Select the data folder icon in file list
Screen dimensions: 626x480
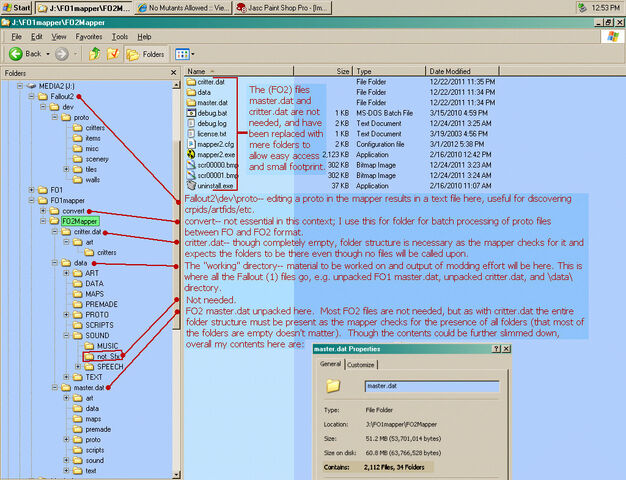tap(191, 92)
